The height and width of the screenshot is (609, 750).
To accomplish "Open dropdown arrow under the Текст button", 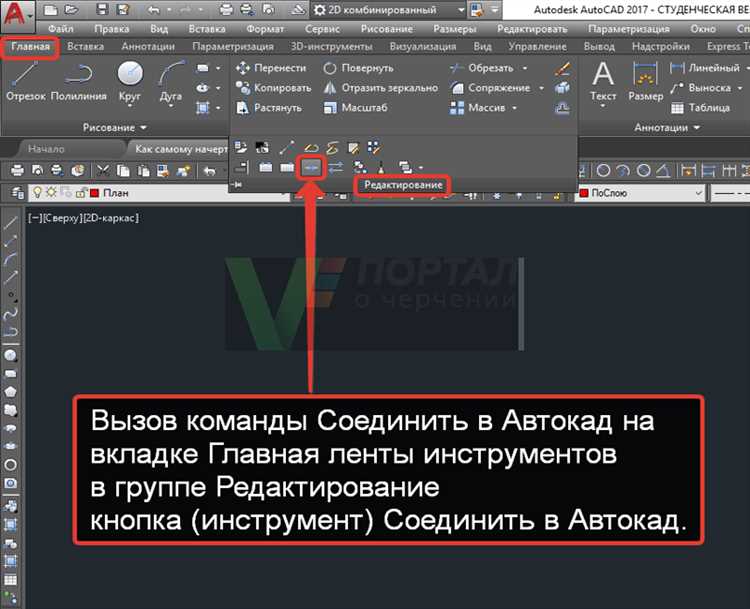I will (603, 106).
